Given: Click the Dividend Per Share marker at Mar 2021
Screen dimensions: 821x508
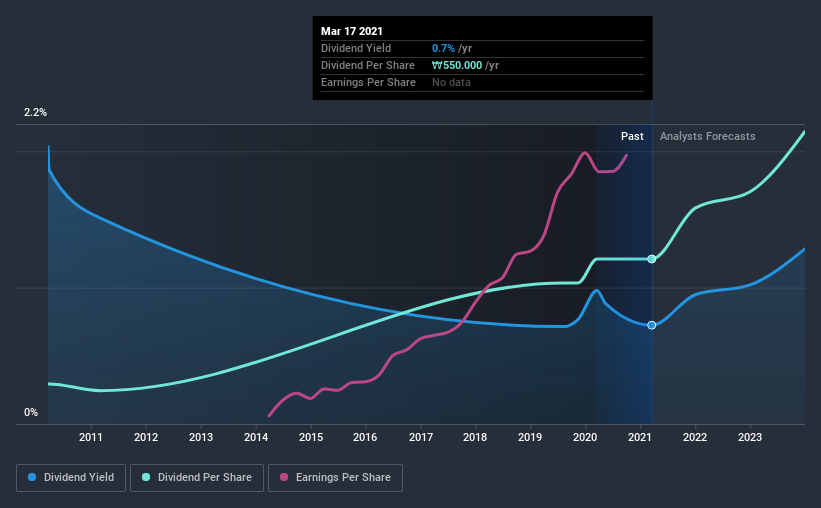Looking at the screenshot, I should click(x=651, y=259).
